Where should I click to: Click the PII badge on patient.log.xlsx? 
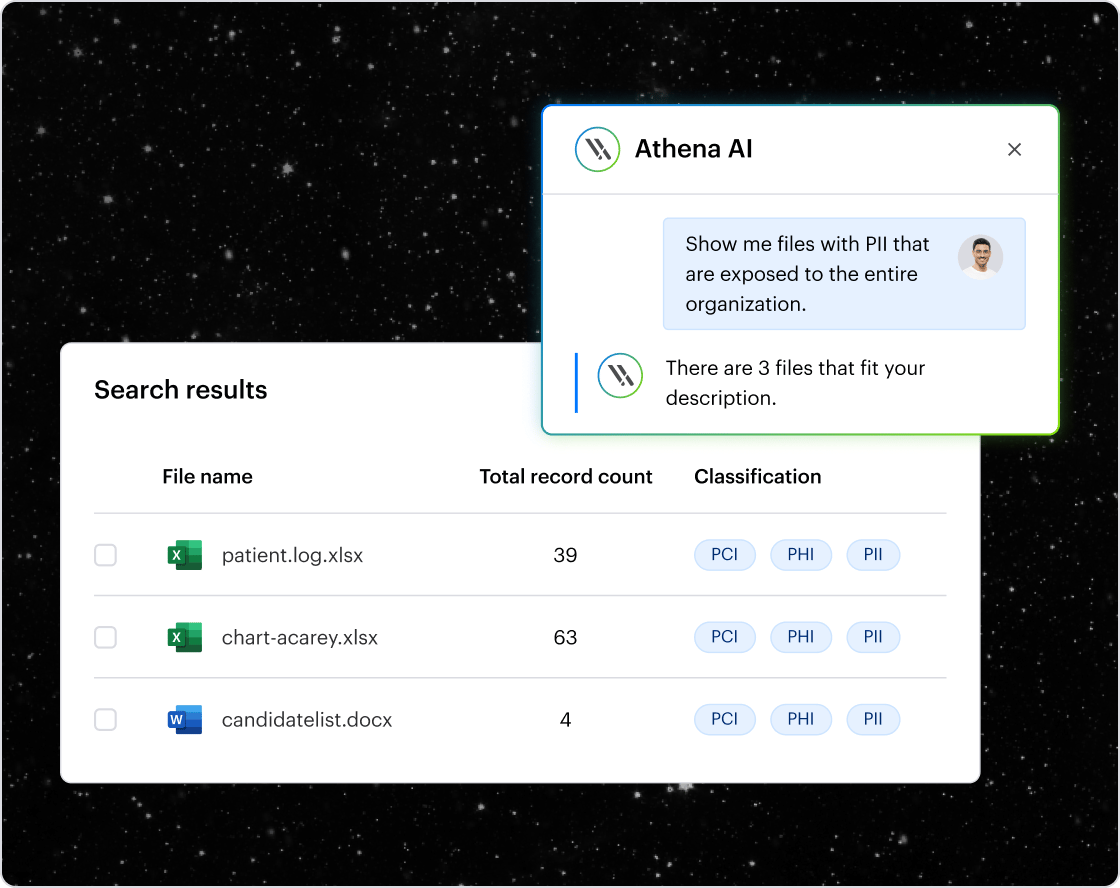tap(873, 555)
